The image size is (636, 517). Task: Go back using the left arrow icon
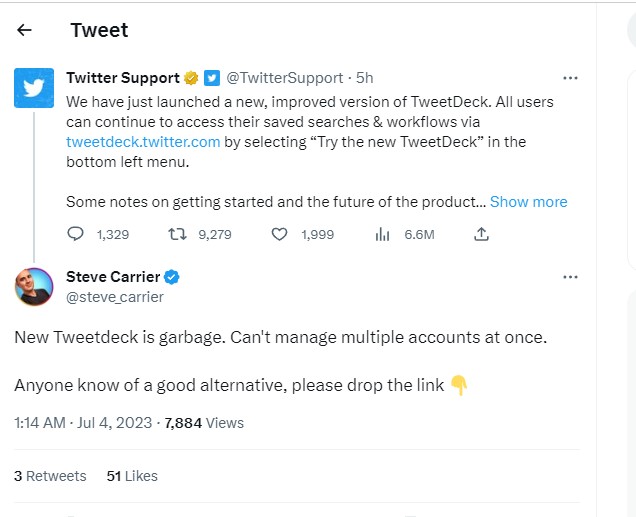coord(24,30)
